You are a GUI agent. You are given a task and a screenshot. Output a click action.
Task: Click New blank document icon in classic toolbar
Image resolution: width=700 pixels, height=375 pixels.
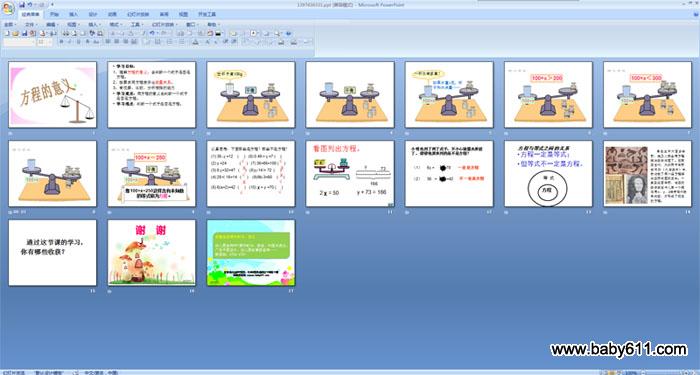pyautogui.click(x=7, y=33)
